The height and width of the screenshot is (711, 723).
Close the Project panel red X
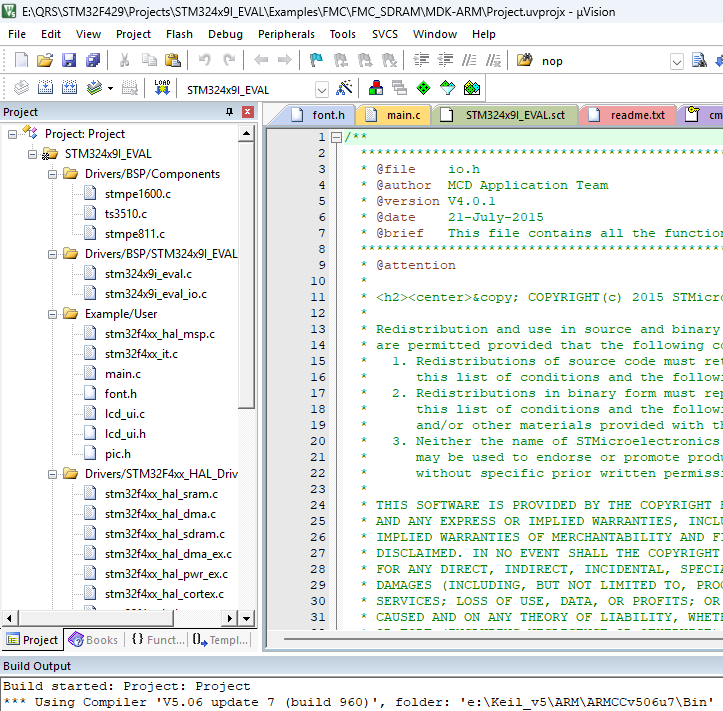tap(248, 112)
